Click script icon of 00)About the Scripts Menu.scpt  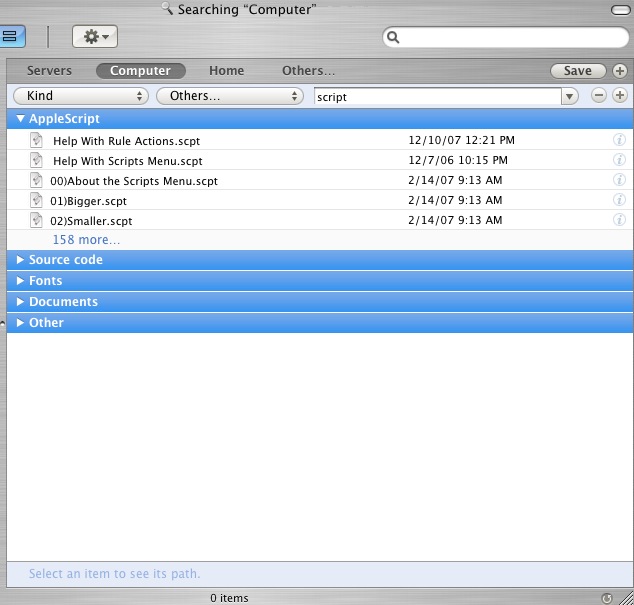pos(36,180)
